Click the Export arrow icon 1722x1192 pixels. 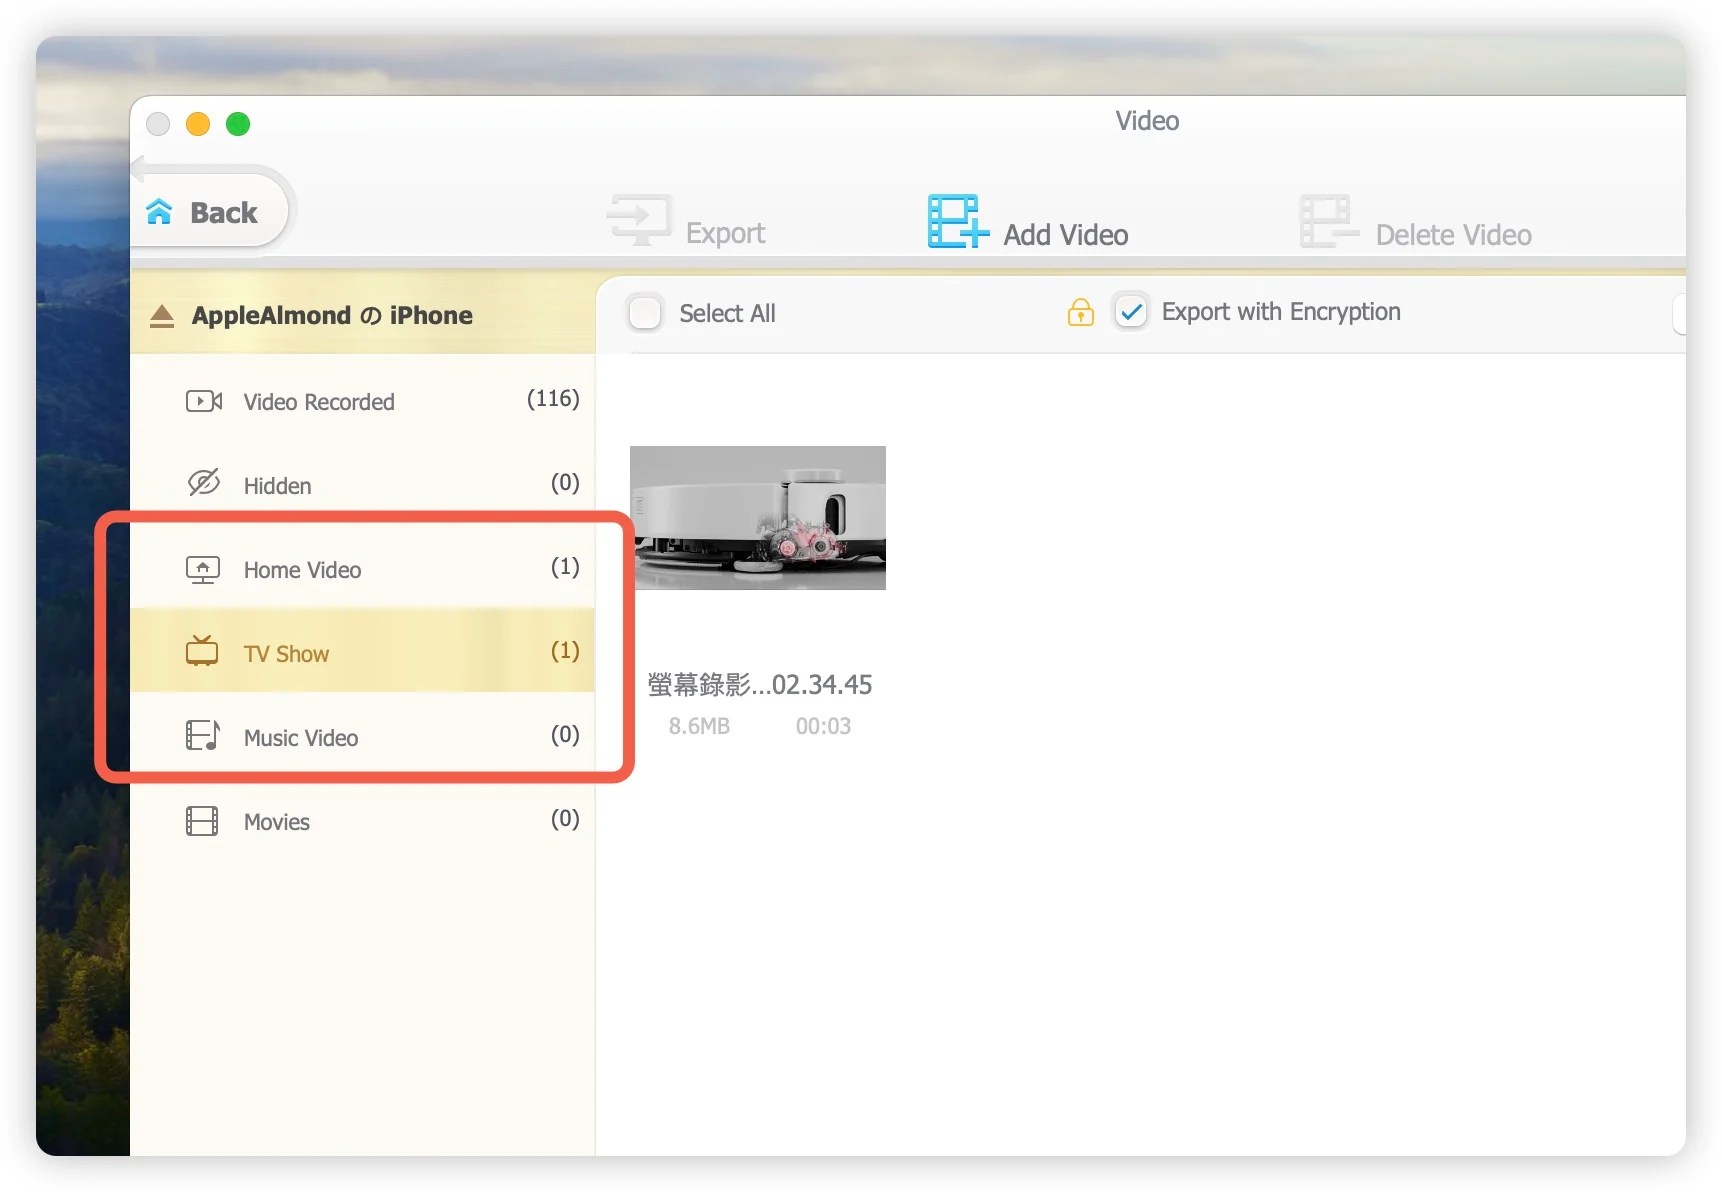point(638,219)
